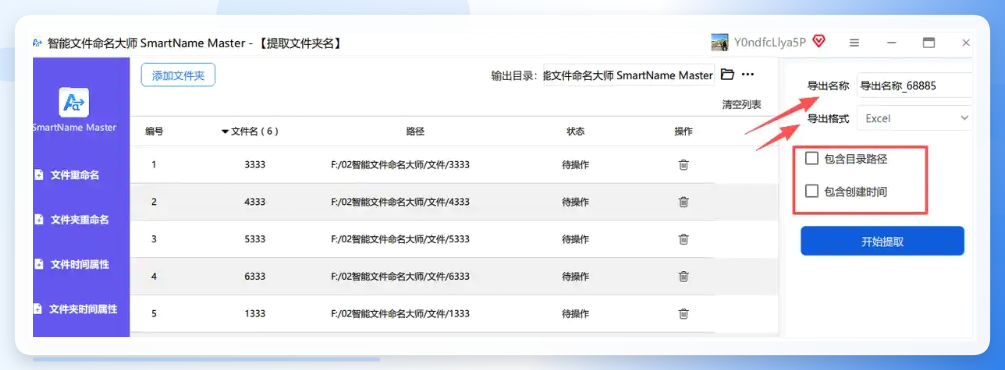Image resolution: width=1005 pixels, height=370 pixels.
Task: Open the hamburger menu in title bar
Action: click(854, 43)
